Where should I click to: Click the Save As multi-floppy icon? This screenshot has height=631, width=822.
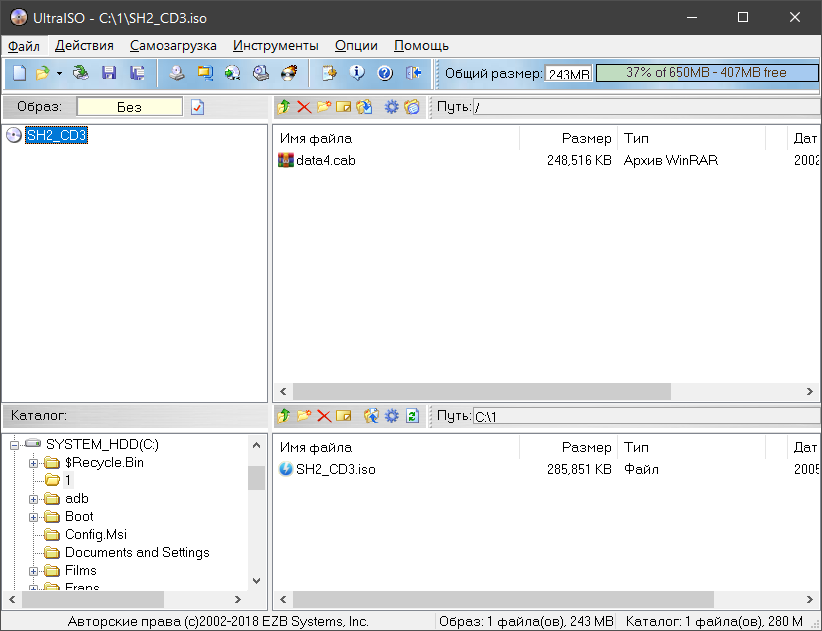(x=137, y=73)
